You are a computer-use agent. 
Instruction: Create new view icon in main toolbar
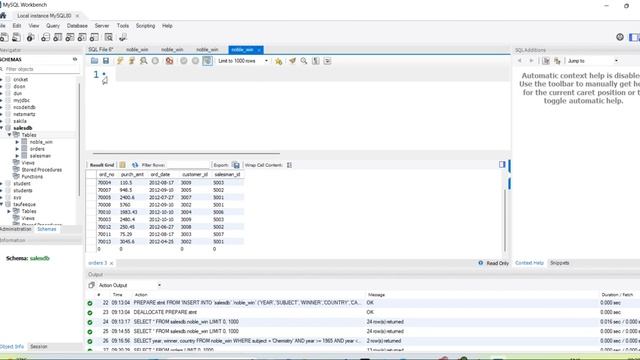pos(70,37)
